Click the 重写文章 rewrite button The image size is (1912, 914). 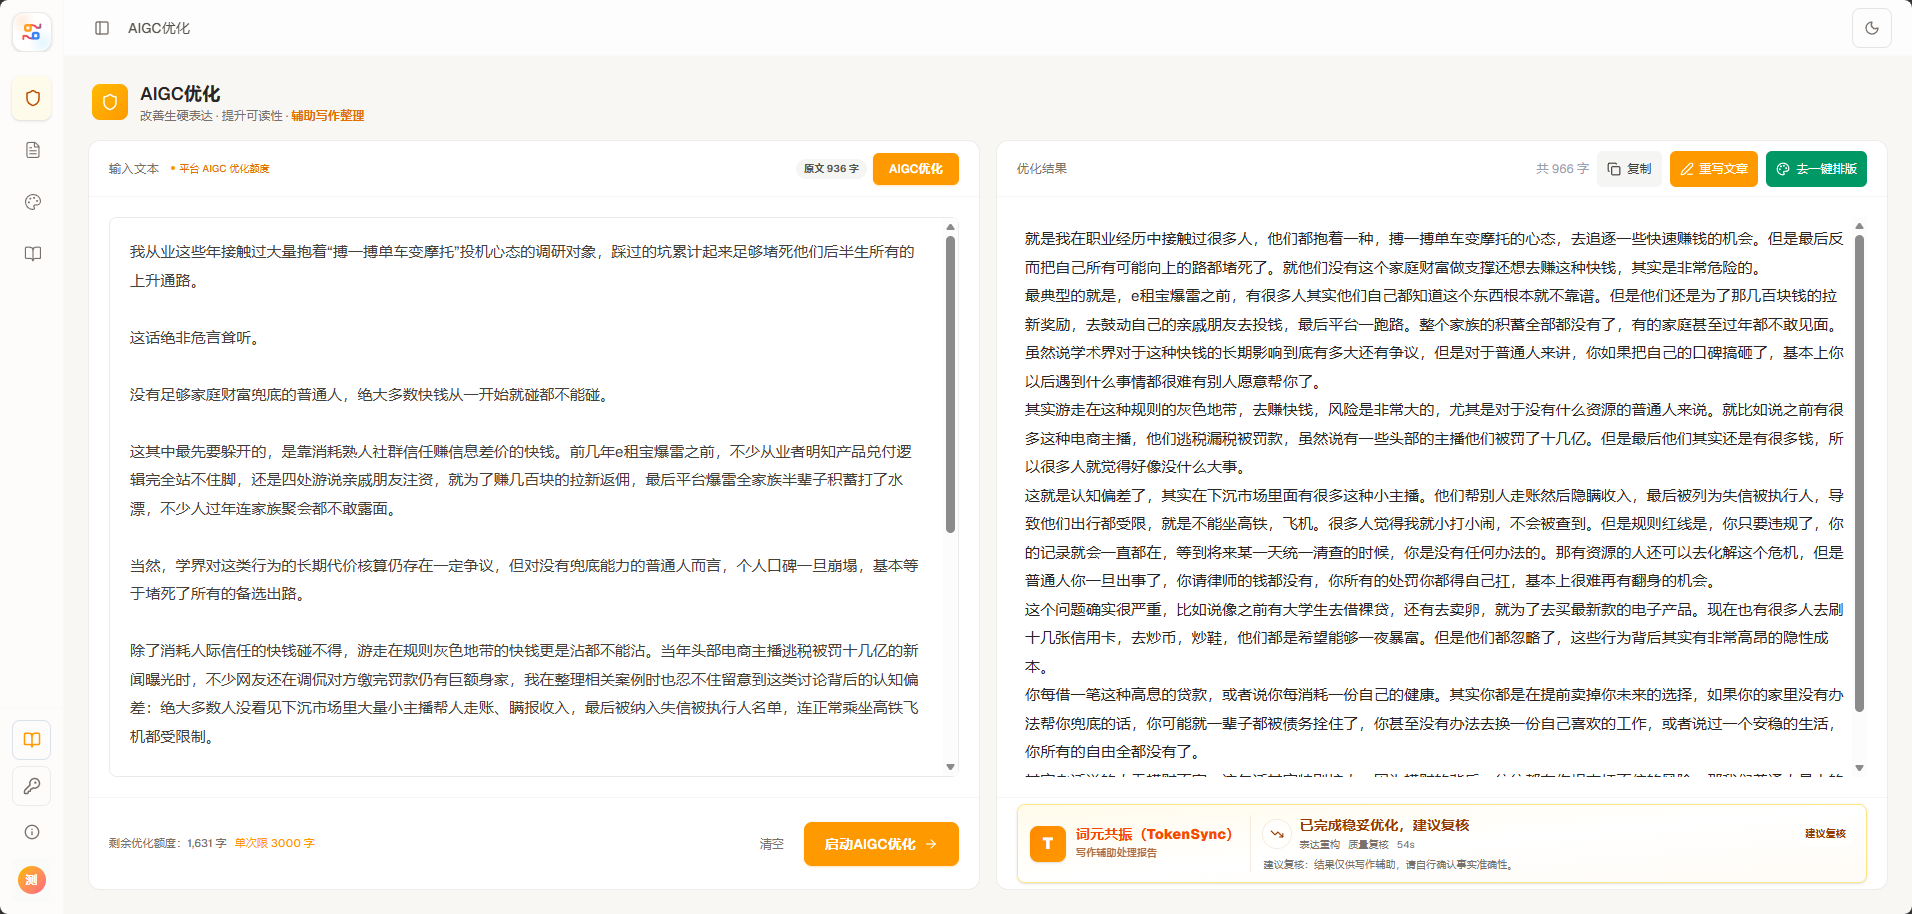[1713, 169]
